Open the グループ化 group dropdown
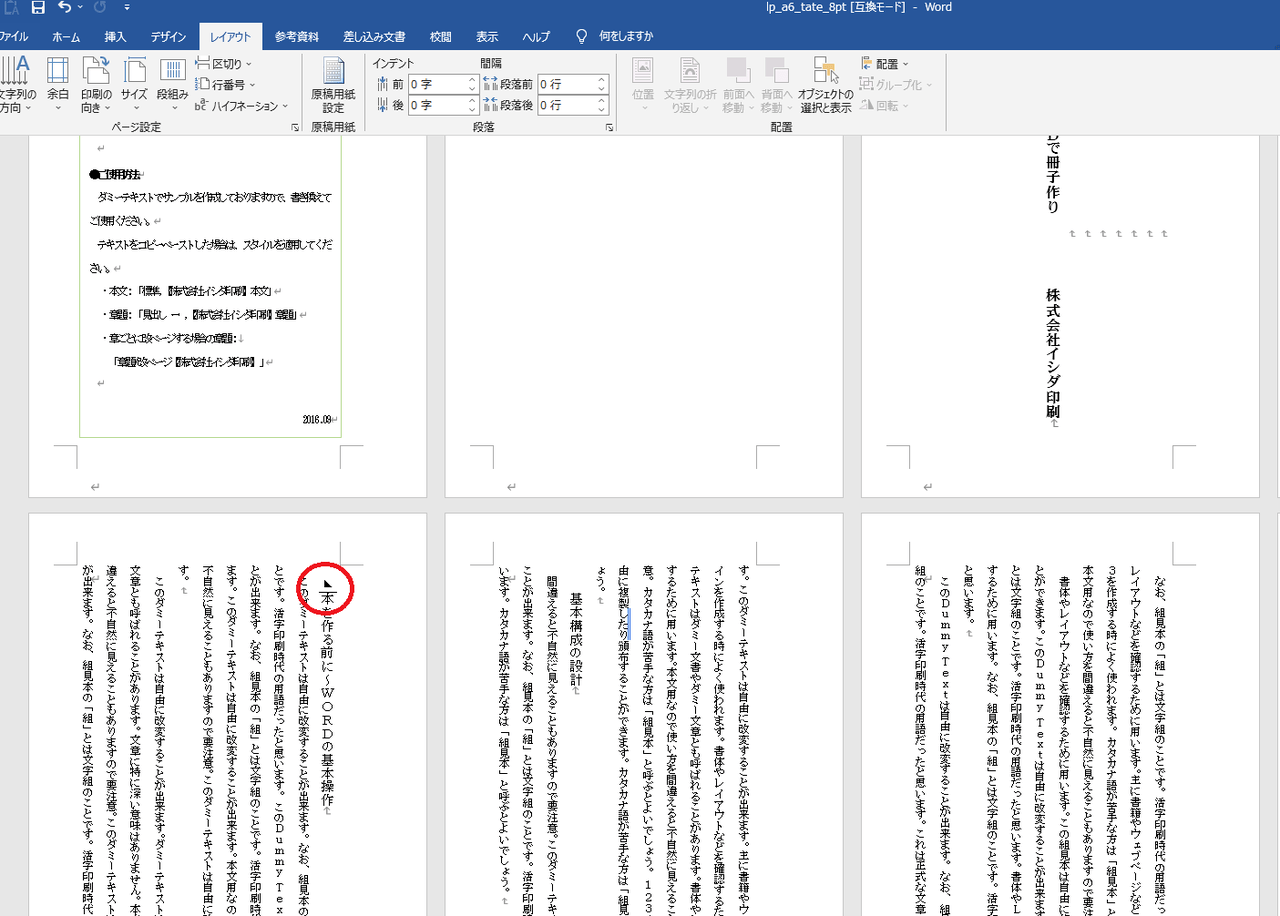 (x=896, y=85)
